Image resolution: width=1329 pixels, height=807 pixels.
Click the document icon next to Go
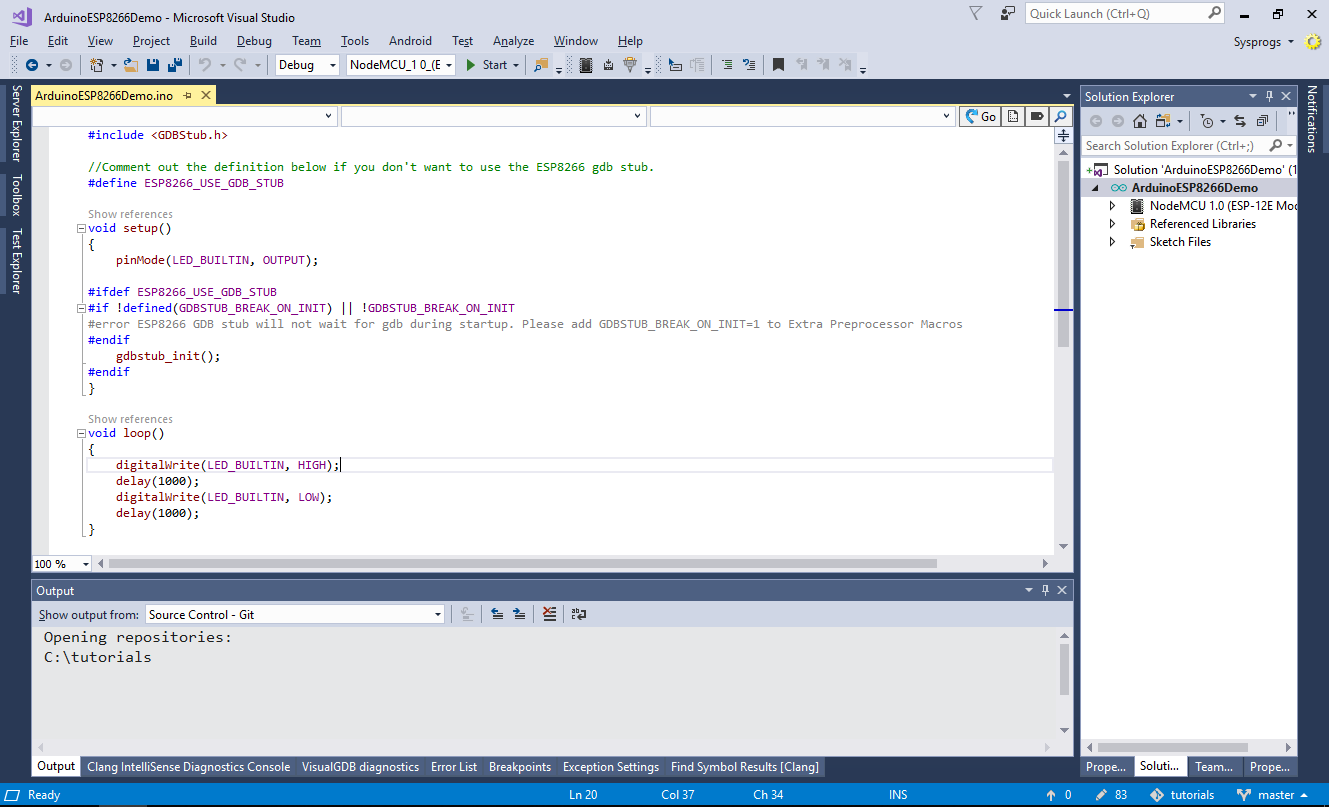click(x=1013, y=116)
